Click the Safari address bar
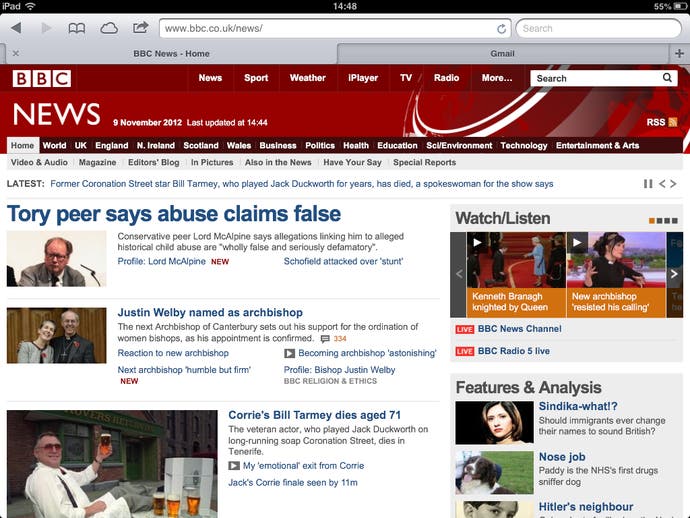This screenshot has height=518, width=690. tap(334, 29)
